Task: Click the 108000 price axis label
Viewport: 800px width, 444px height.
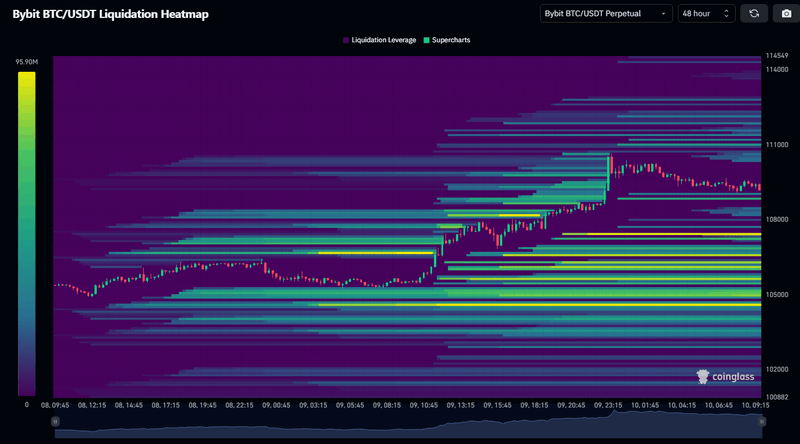Action: 777,219
